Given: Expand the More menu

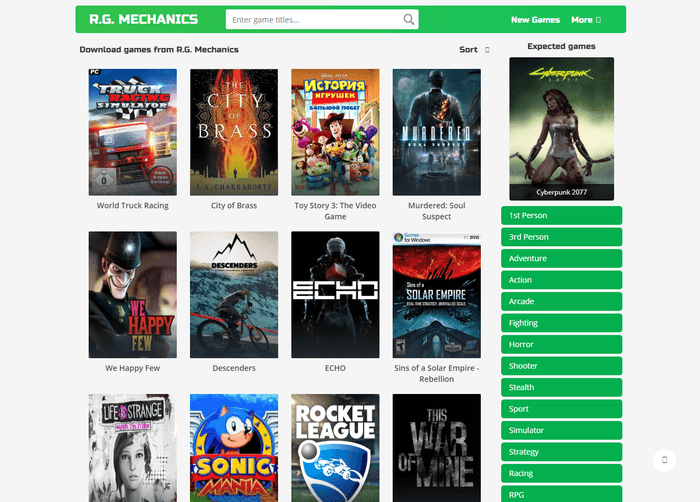Looking at the screenshot, I should click(x=586, y=20).
